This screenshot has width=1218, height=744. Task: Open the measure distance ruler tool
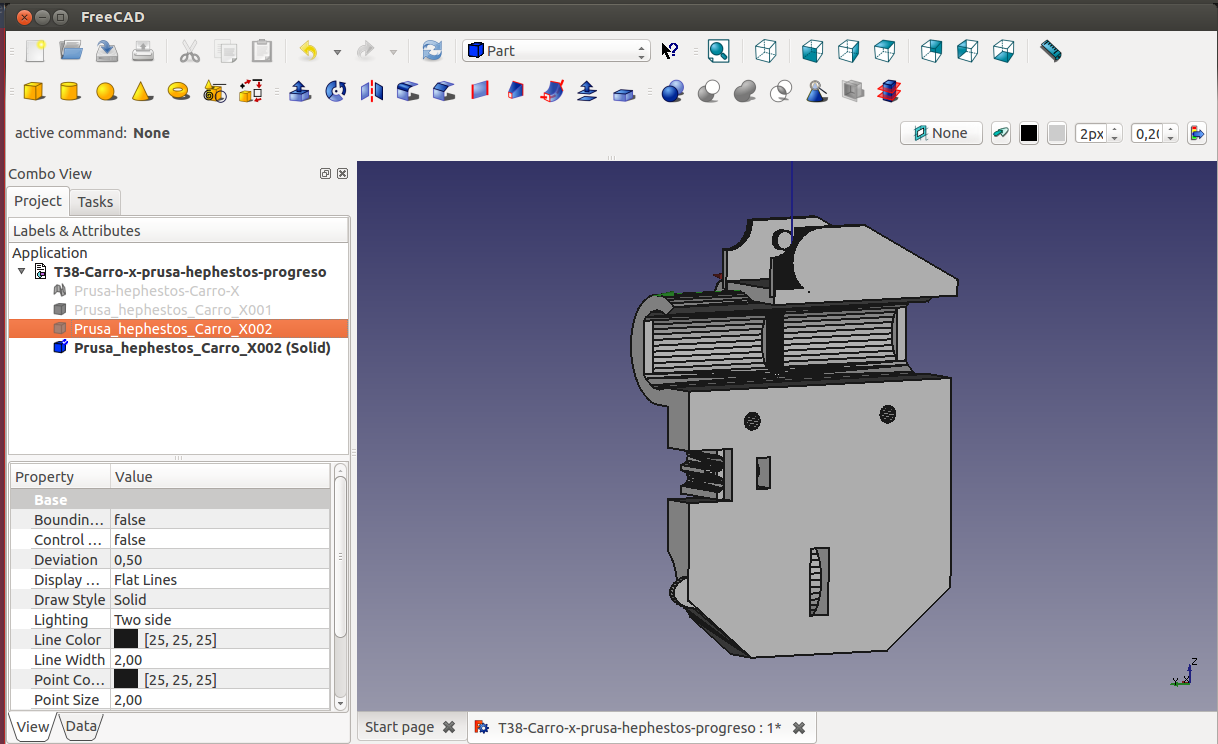[x=1050, y=51]
